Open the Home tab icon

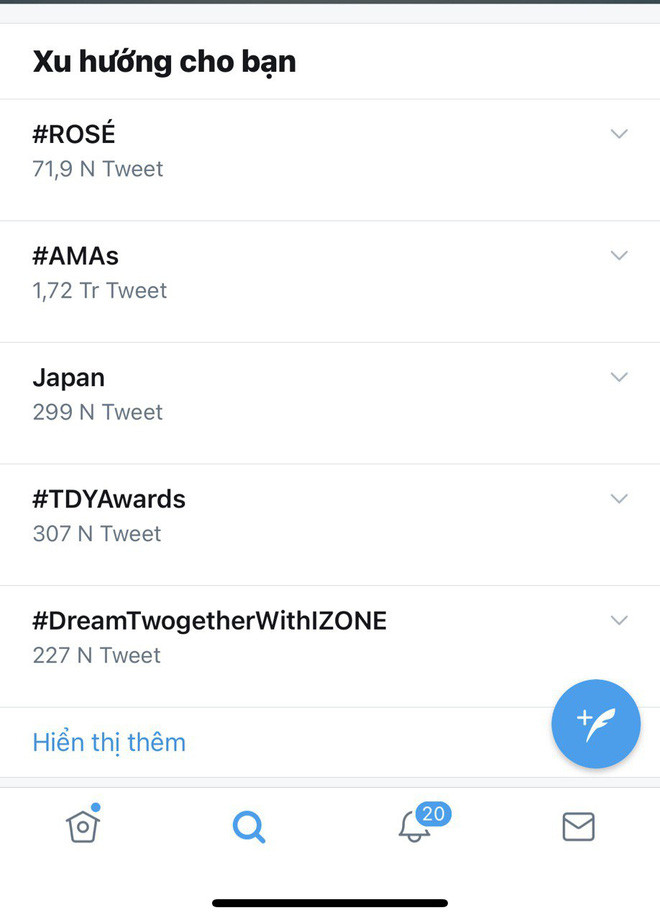pyautogui.click(x=83, y=827)
